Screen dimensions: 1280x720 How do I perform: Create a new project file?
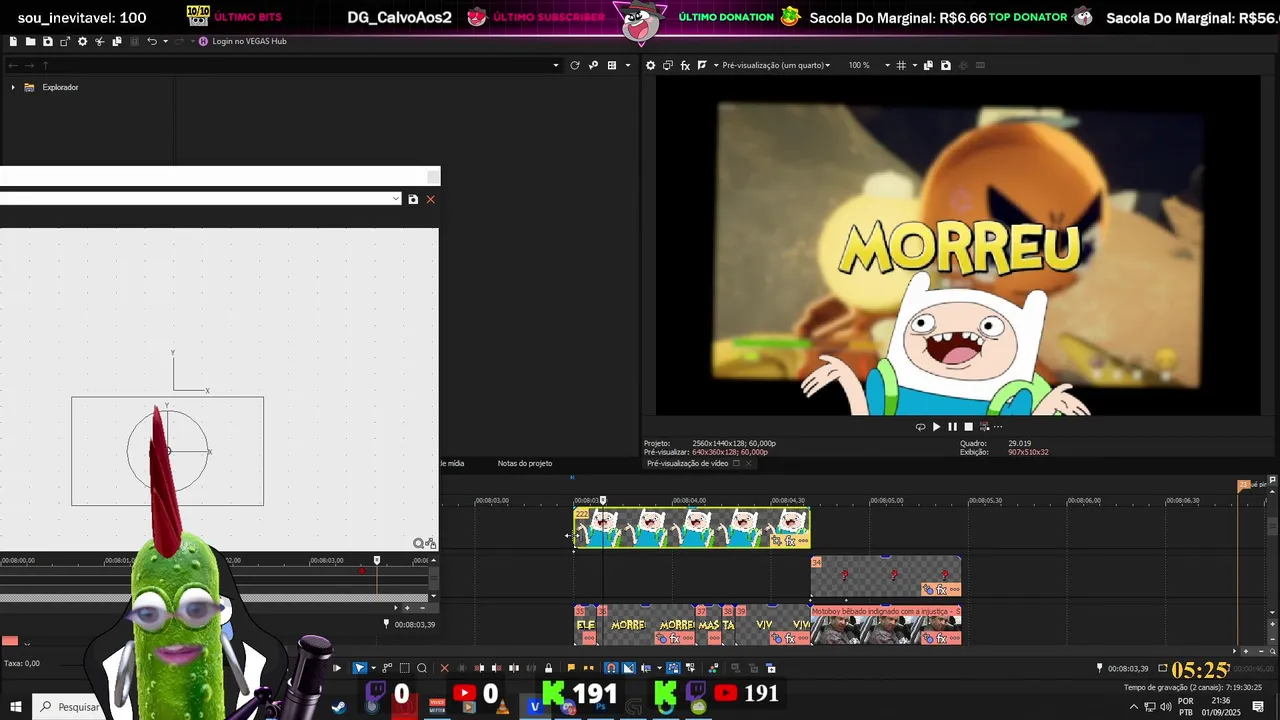pyautogui.click(x=13, y=41)
